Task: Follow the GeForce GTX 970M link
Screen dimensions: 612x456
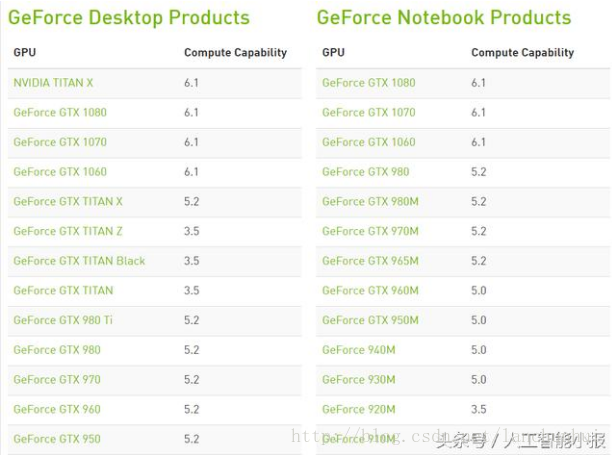Action: pos(370,231)
